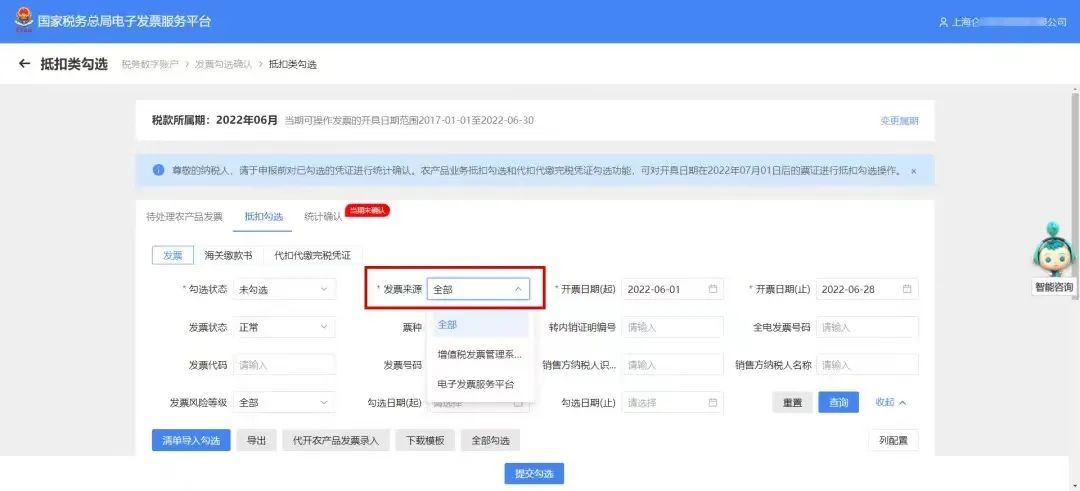1080x491 pixels.
Task: Open the 勾选状态 dropdown
Action: (284, 289)
